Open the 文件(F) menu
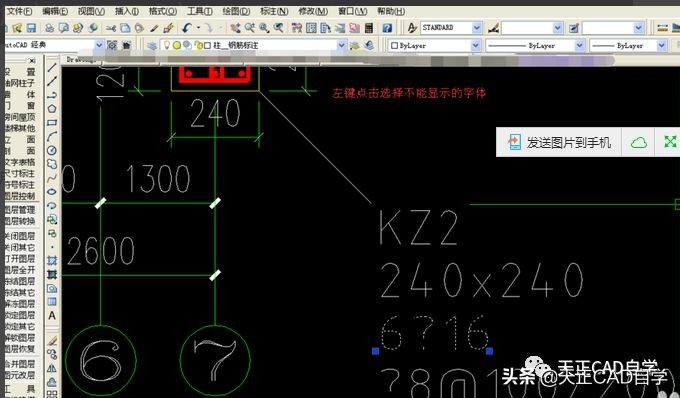Image resolution: width=680 pixels, height=398 pixels. point(20,11)
